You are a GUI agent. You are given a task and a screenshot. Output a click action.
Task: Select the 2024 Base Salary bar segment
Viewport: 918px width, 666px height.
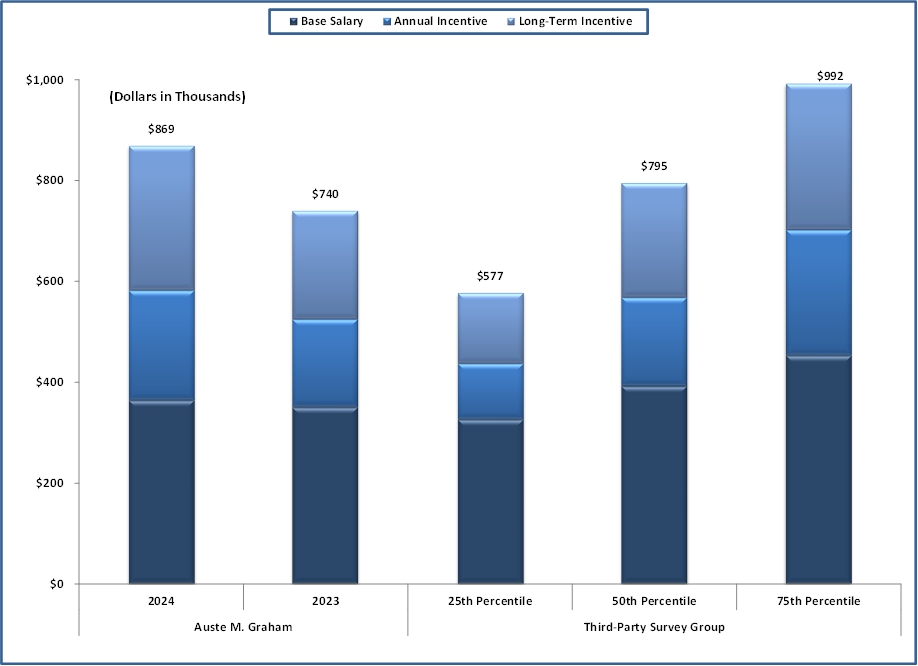[162, 492]
